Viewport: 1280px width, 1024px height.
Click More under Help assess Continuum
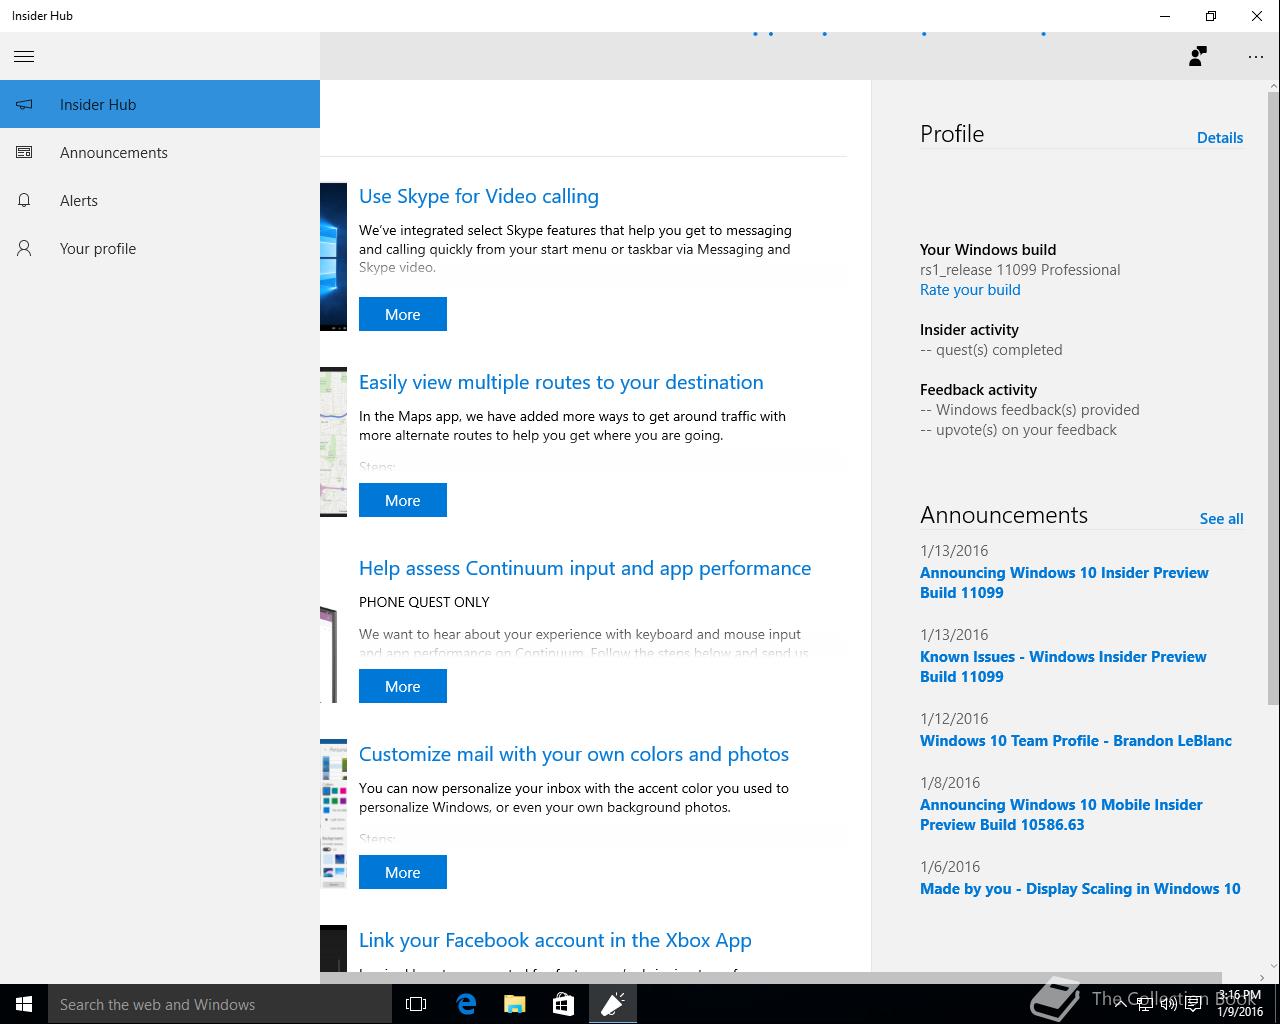tap(403, 686)
